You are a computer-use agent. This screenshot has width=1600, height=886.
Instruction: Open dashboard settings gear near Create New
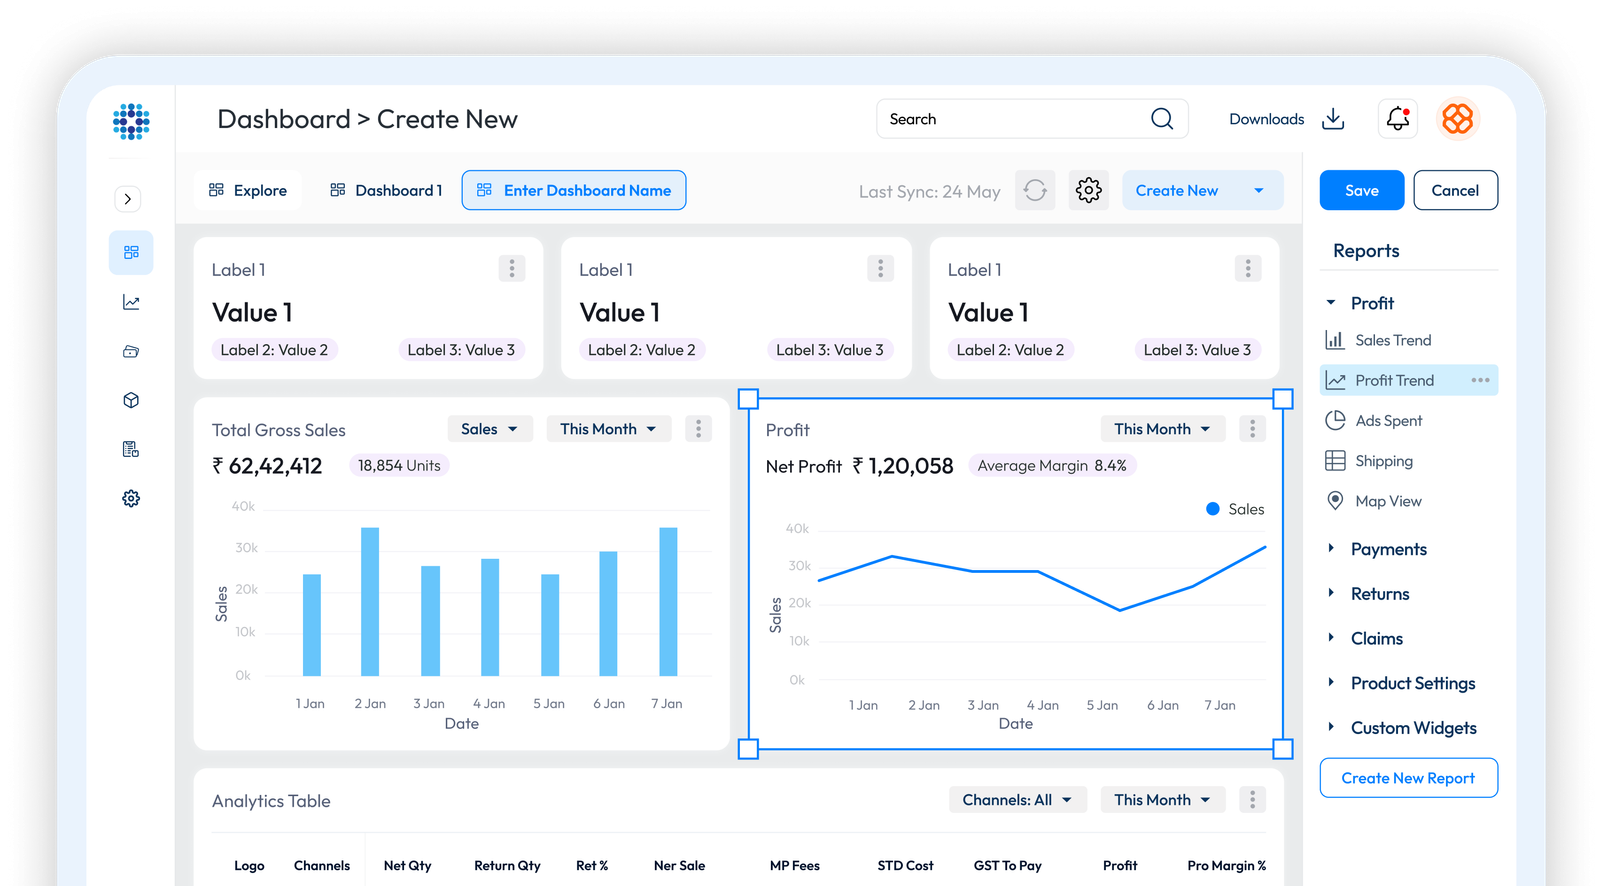[1088, 190]
